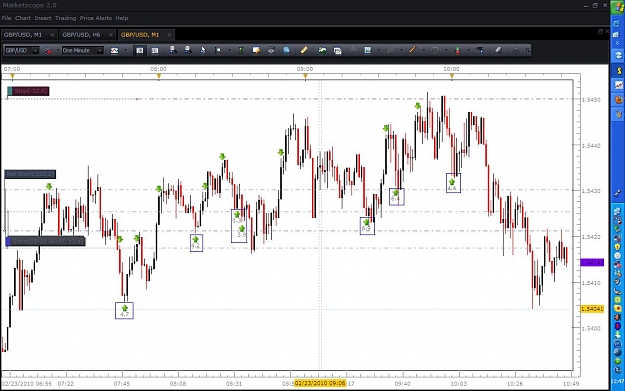Viewport: 625px width, 391px height.
Task: Click the 10:00 time marker triangle
Action: (x=452, y=76)
